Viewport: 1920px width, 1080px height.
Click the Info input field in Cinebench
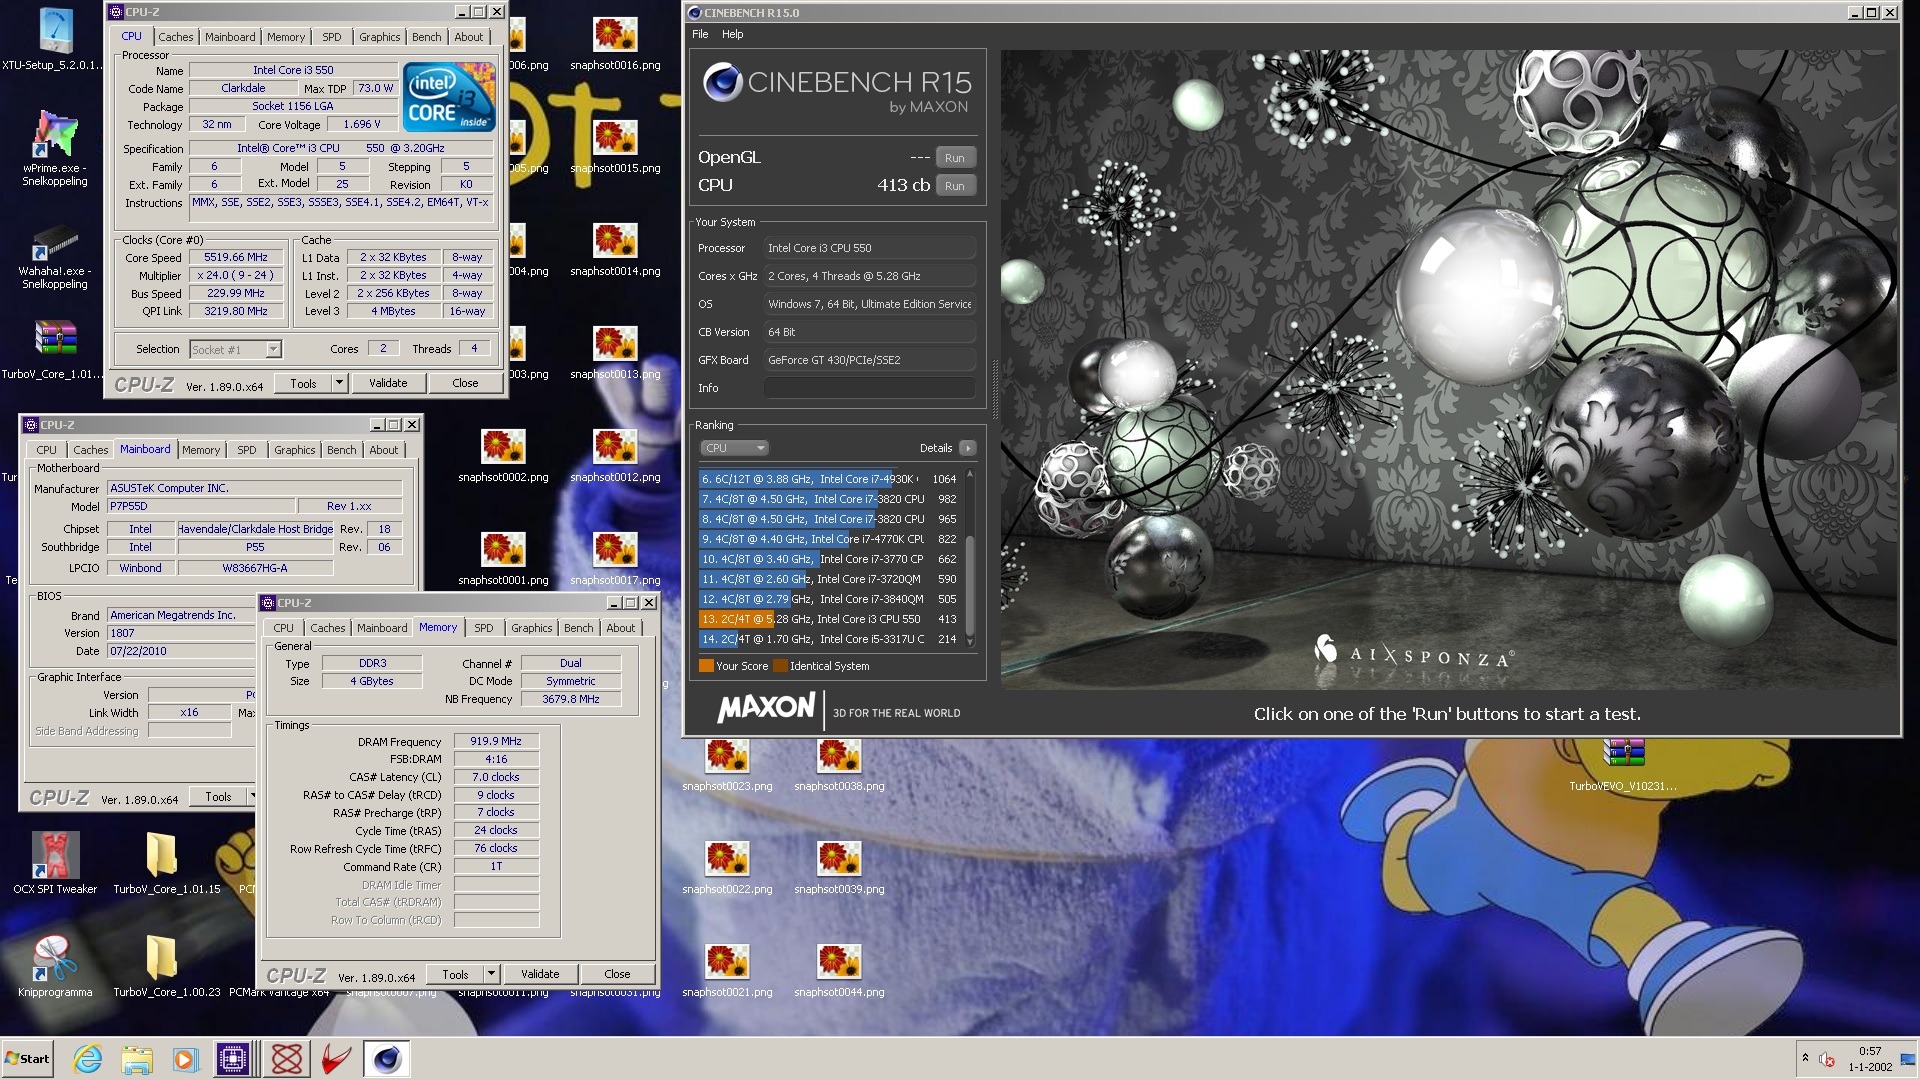pos(869,388)
